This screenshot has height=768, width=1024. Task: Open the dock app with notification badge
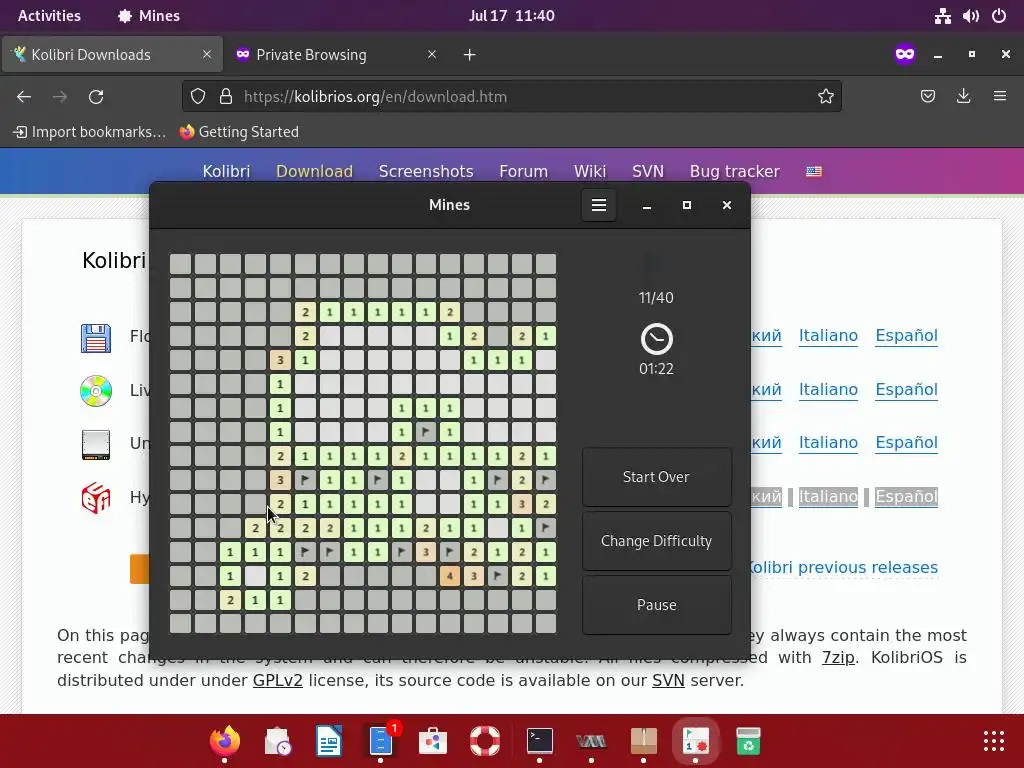381,741
